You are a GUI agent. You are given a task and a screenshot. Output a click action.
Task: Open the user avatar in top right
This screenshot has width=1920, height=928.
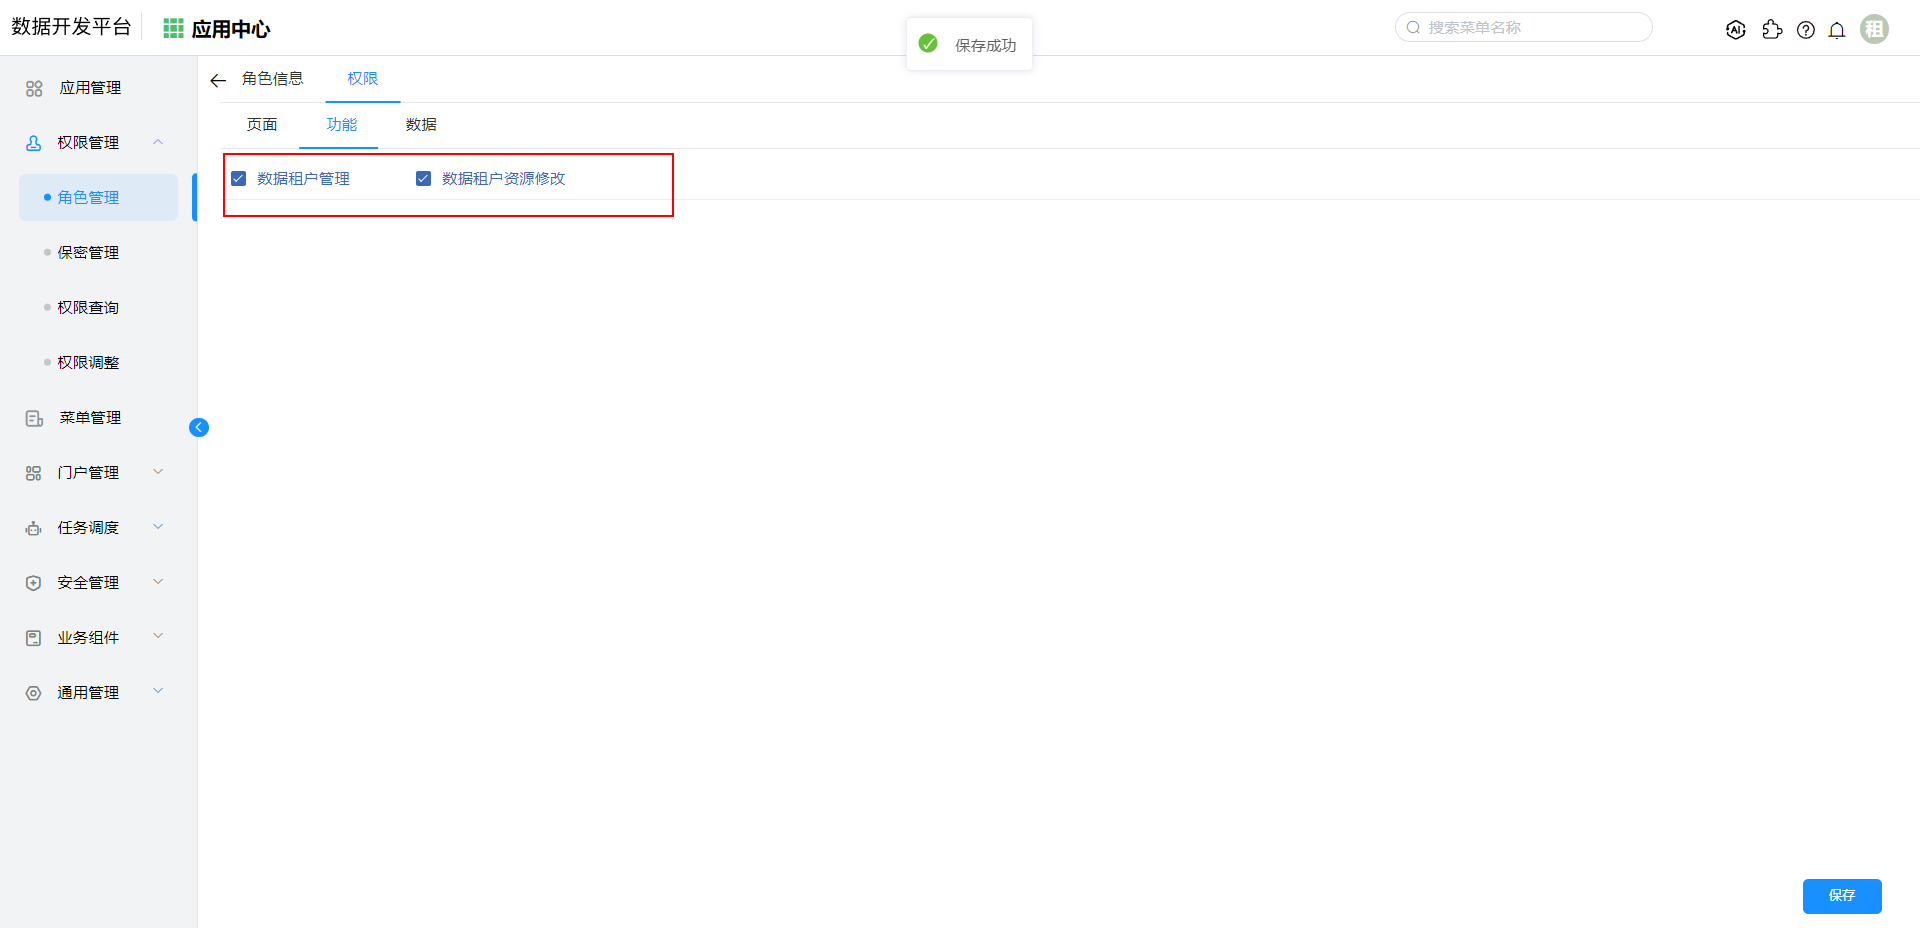[1874, 29]
